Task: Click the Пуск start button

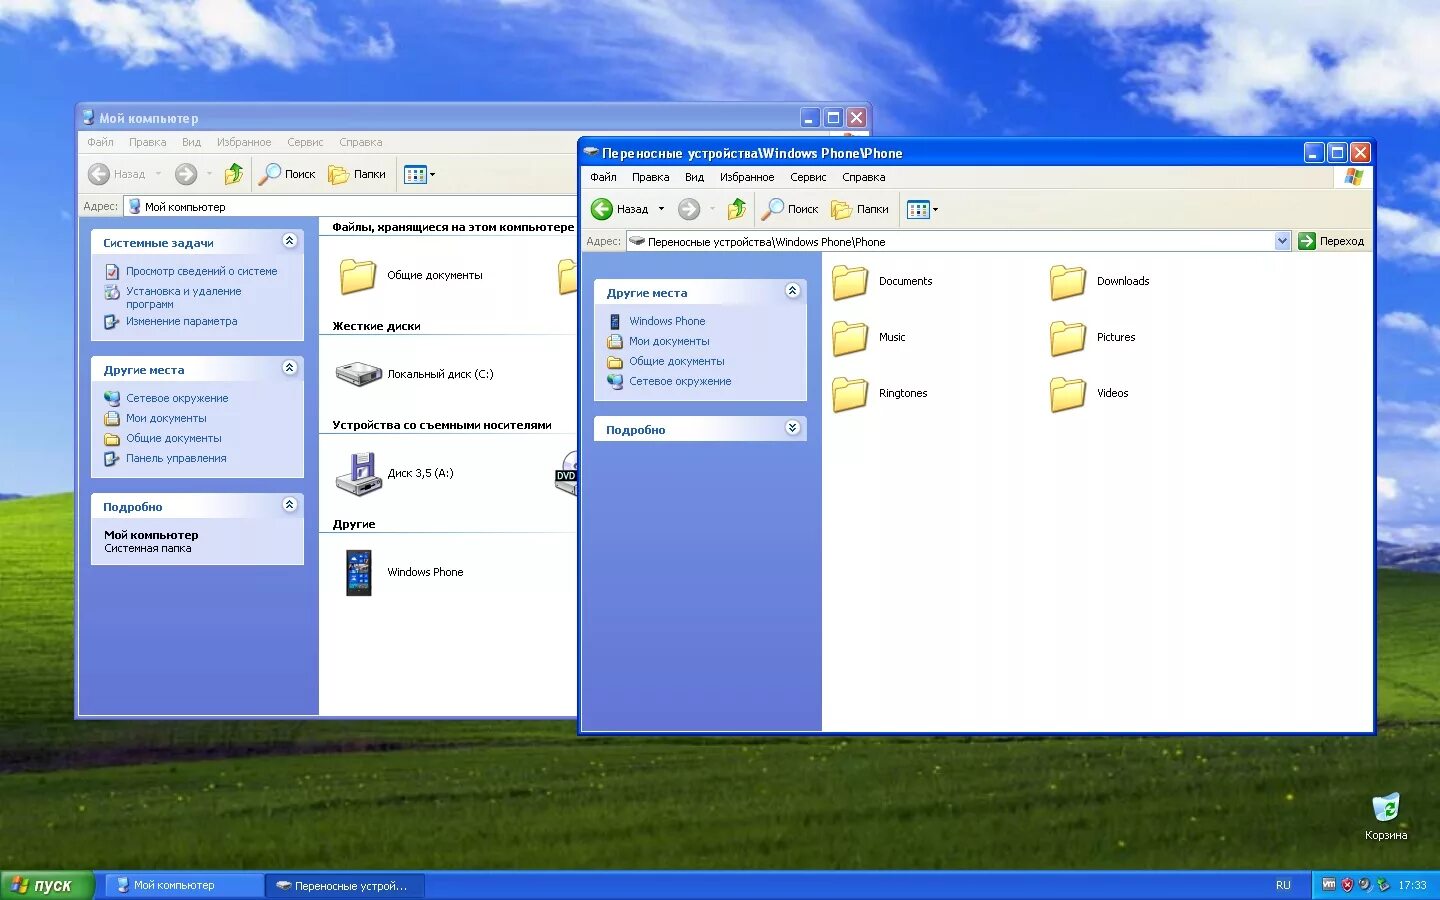Action: (x=47, y=885)
